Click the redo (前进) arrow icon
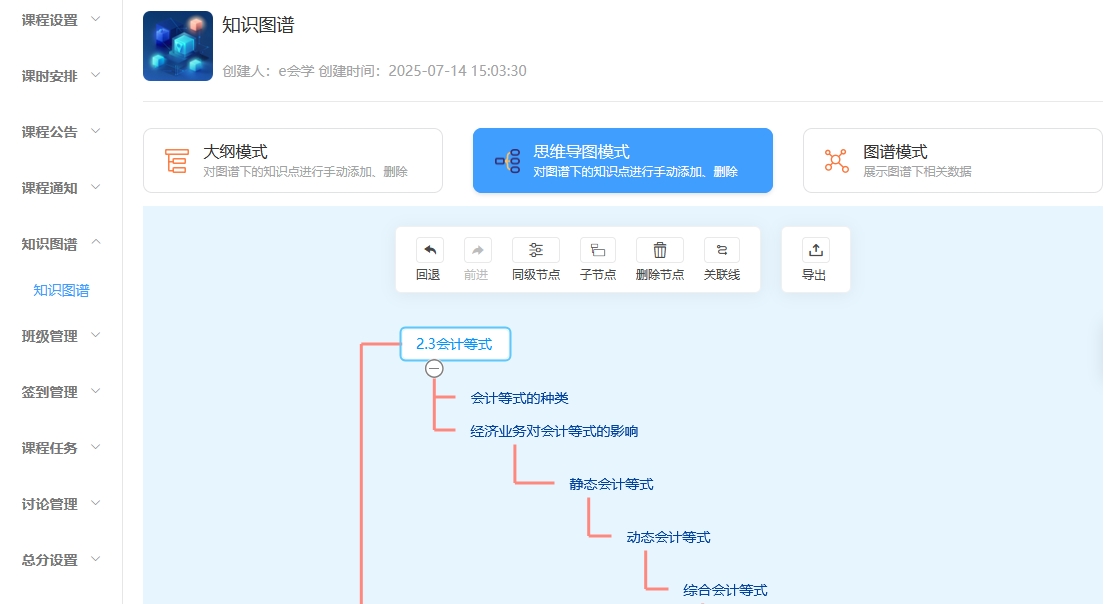 click(x=477, y=250)
